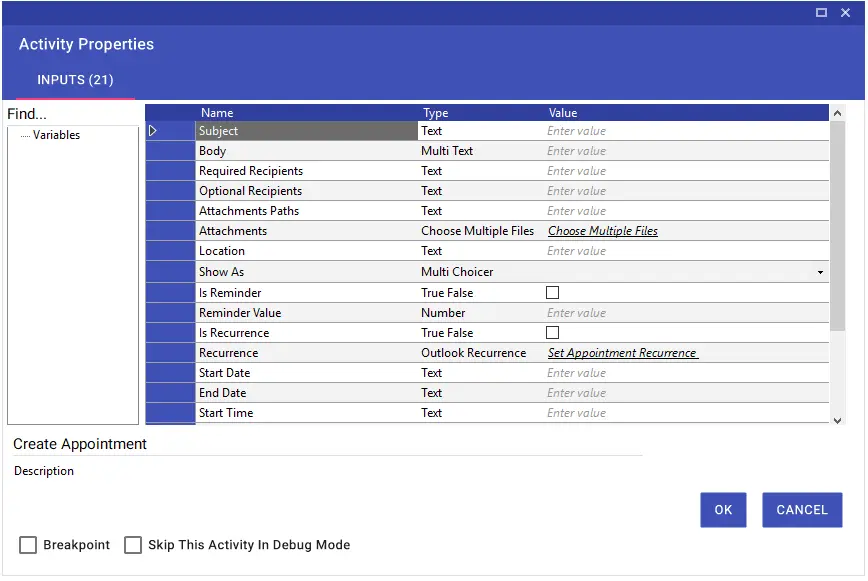Select the Attachments Paths name cell
The width and height of the screenshot is (868, 581).
click(307, 211)
